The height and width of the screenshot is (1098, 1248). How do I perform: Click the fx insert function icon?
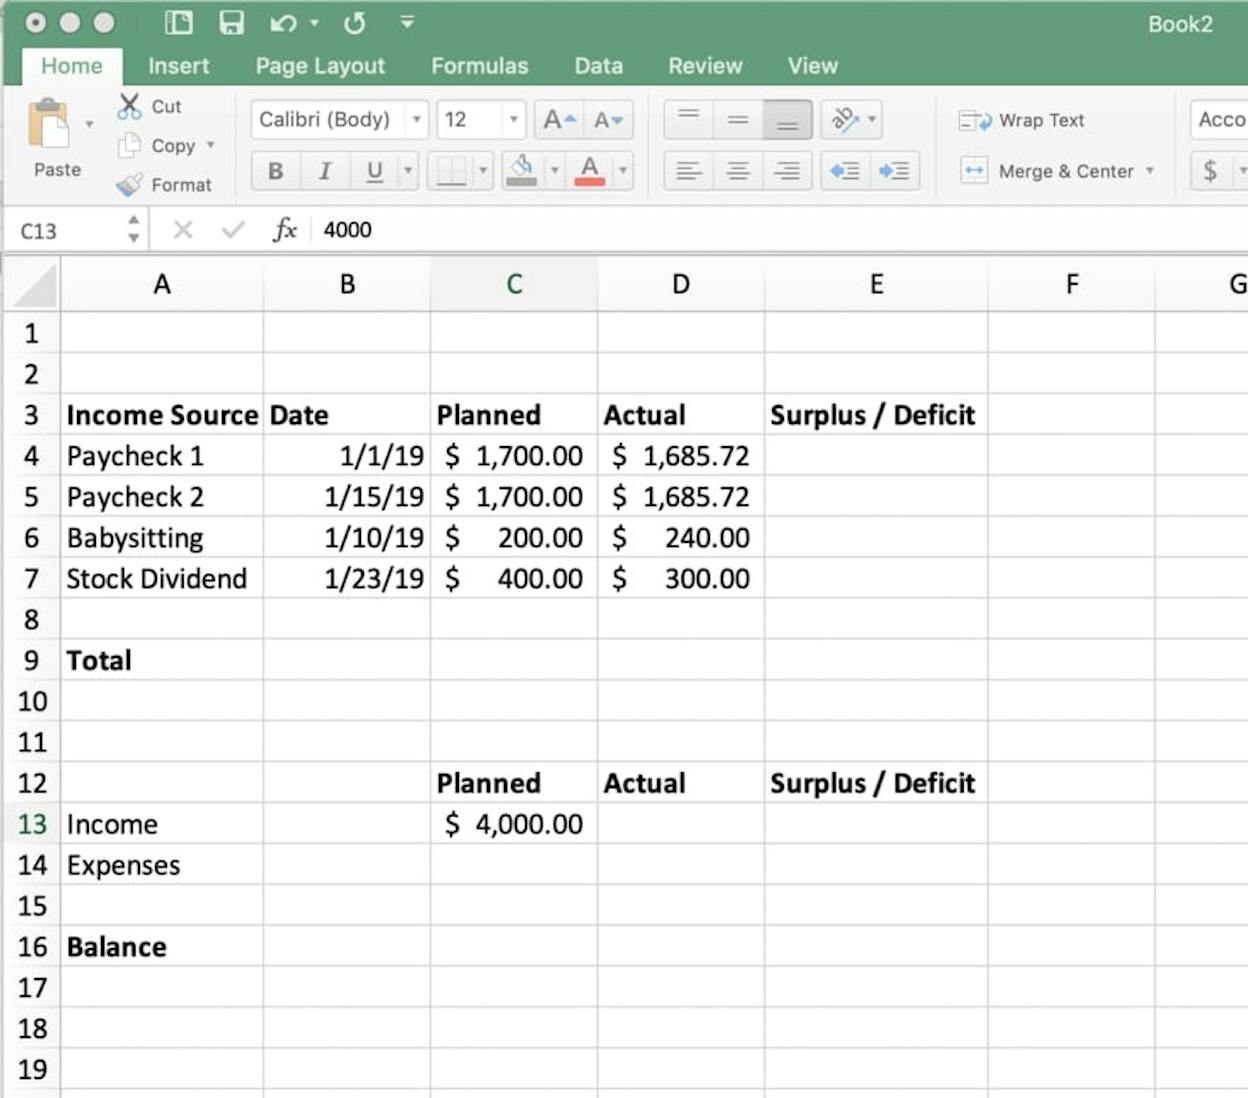tap(285, 230)
